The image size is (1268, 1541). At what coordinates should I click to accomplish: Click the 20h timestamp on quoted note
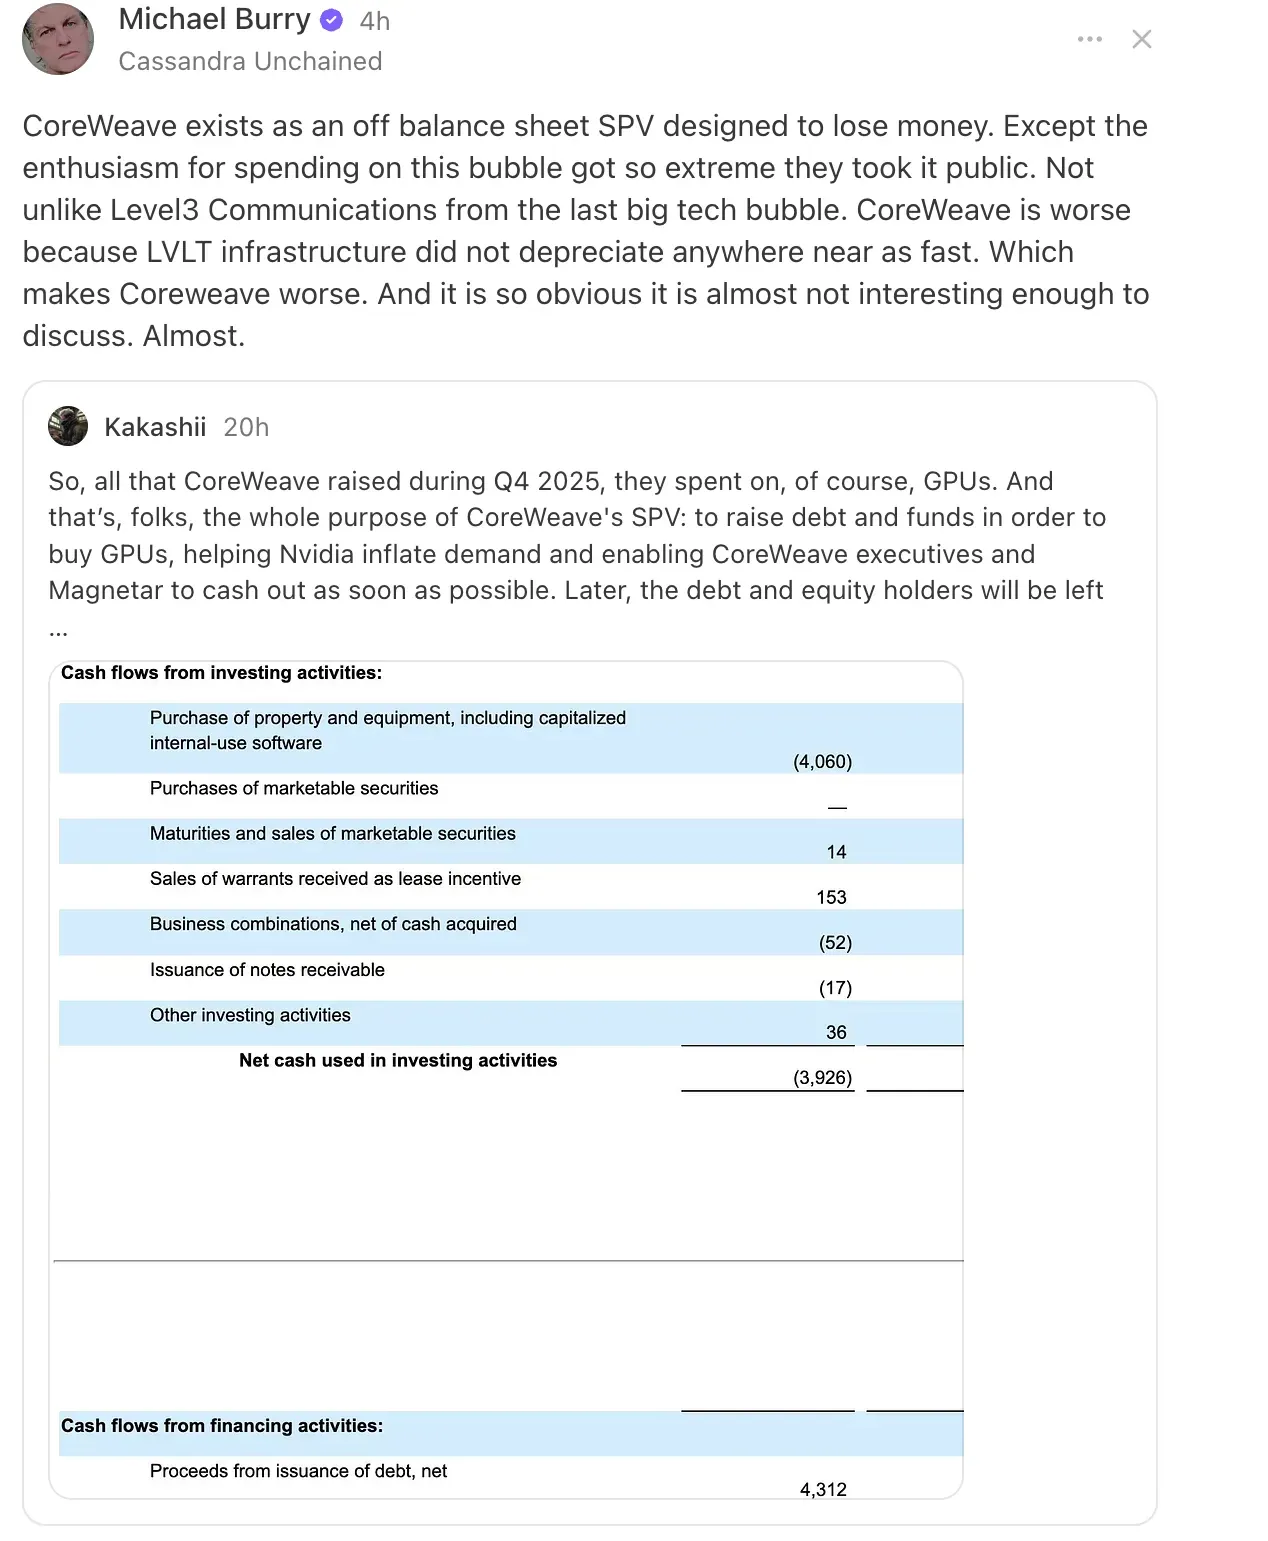[x=246, y=427]
